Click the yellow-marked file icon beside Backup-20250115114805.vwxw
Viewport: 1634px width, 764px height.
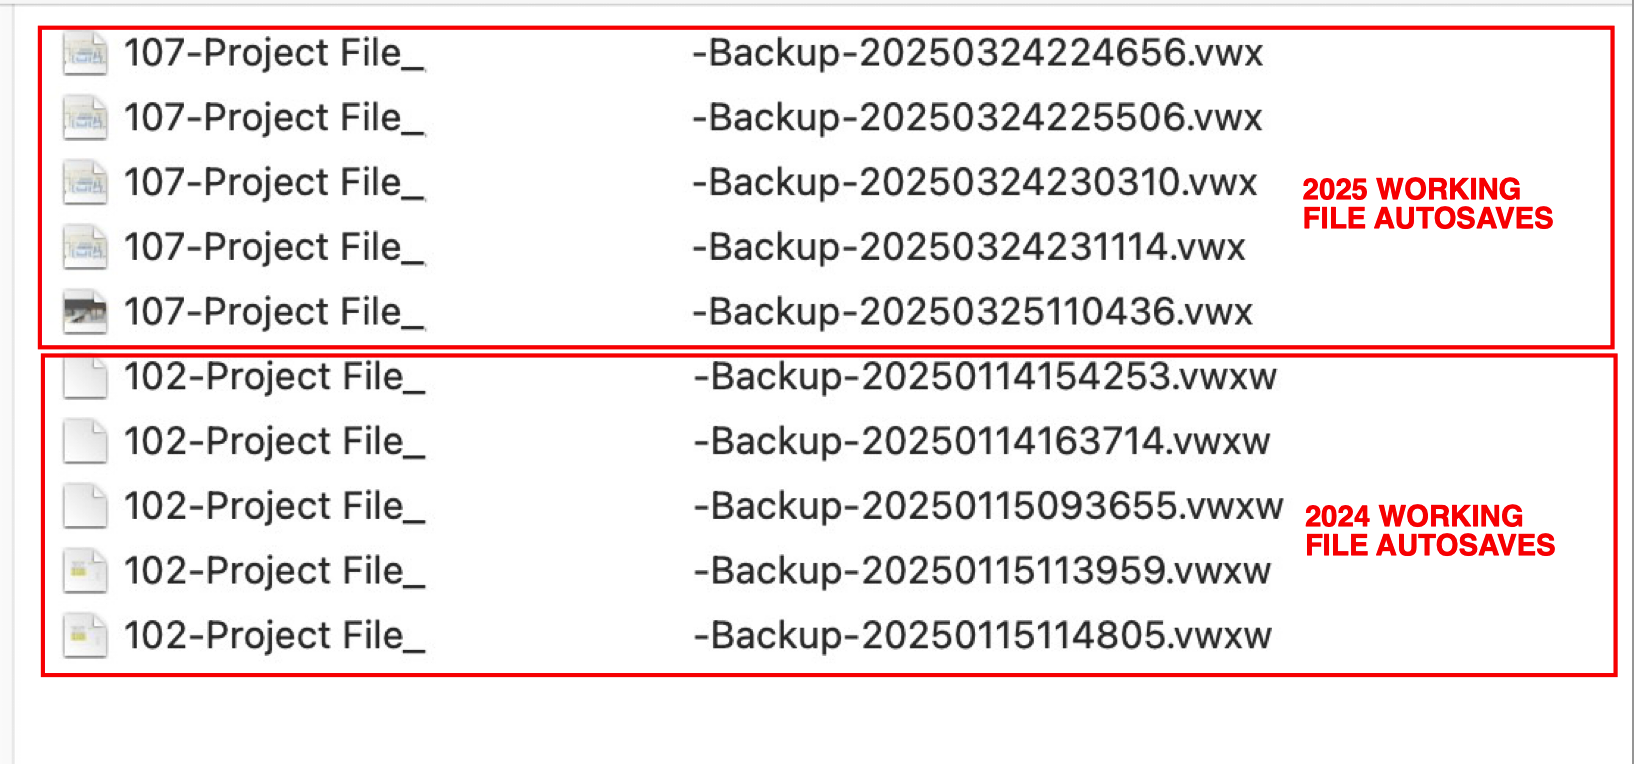85,635
